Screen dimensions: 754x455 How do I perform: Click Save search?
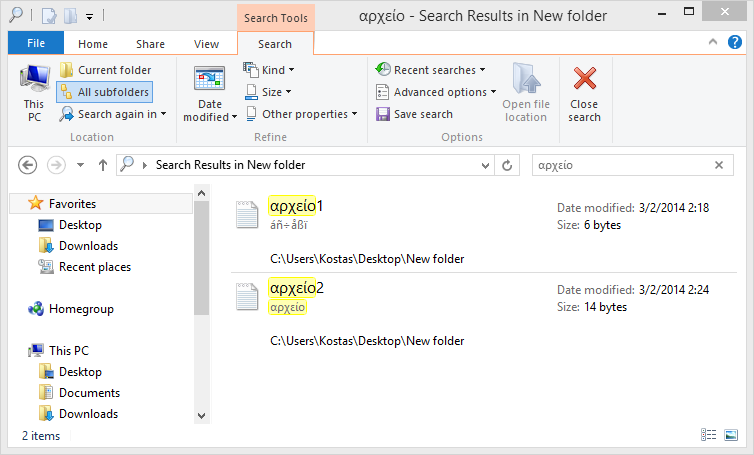click(x=414, y=114)
